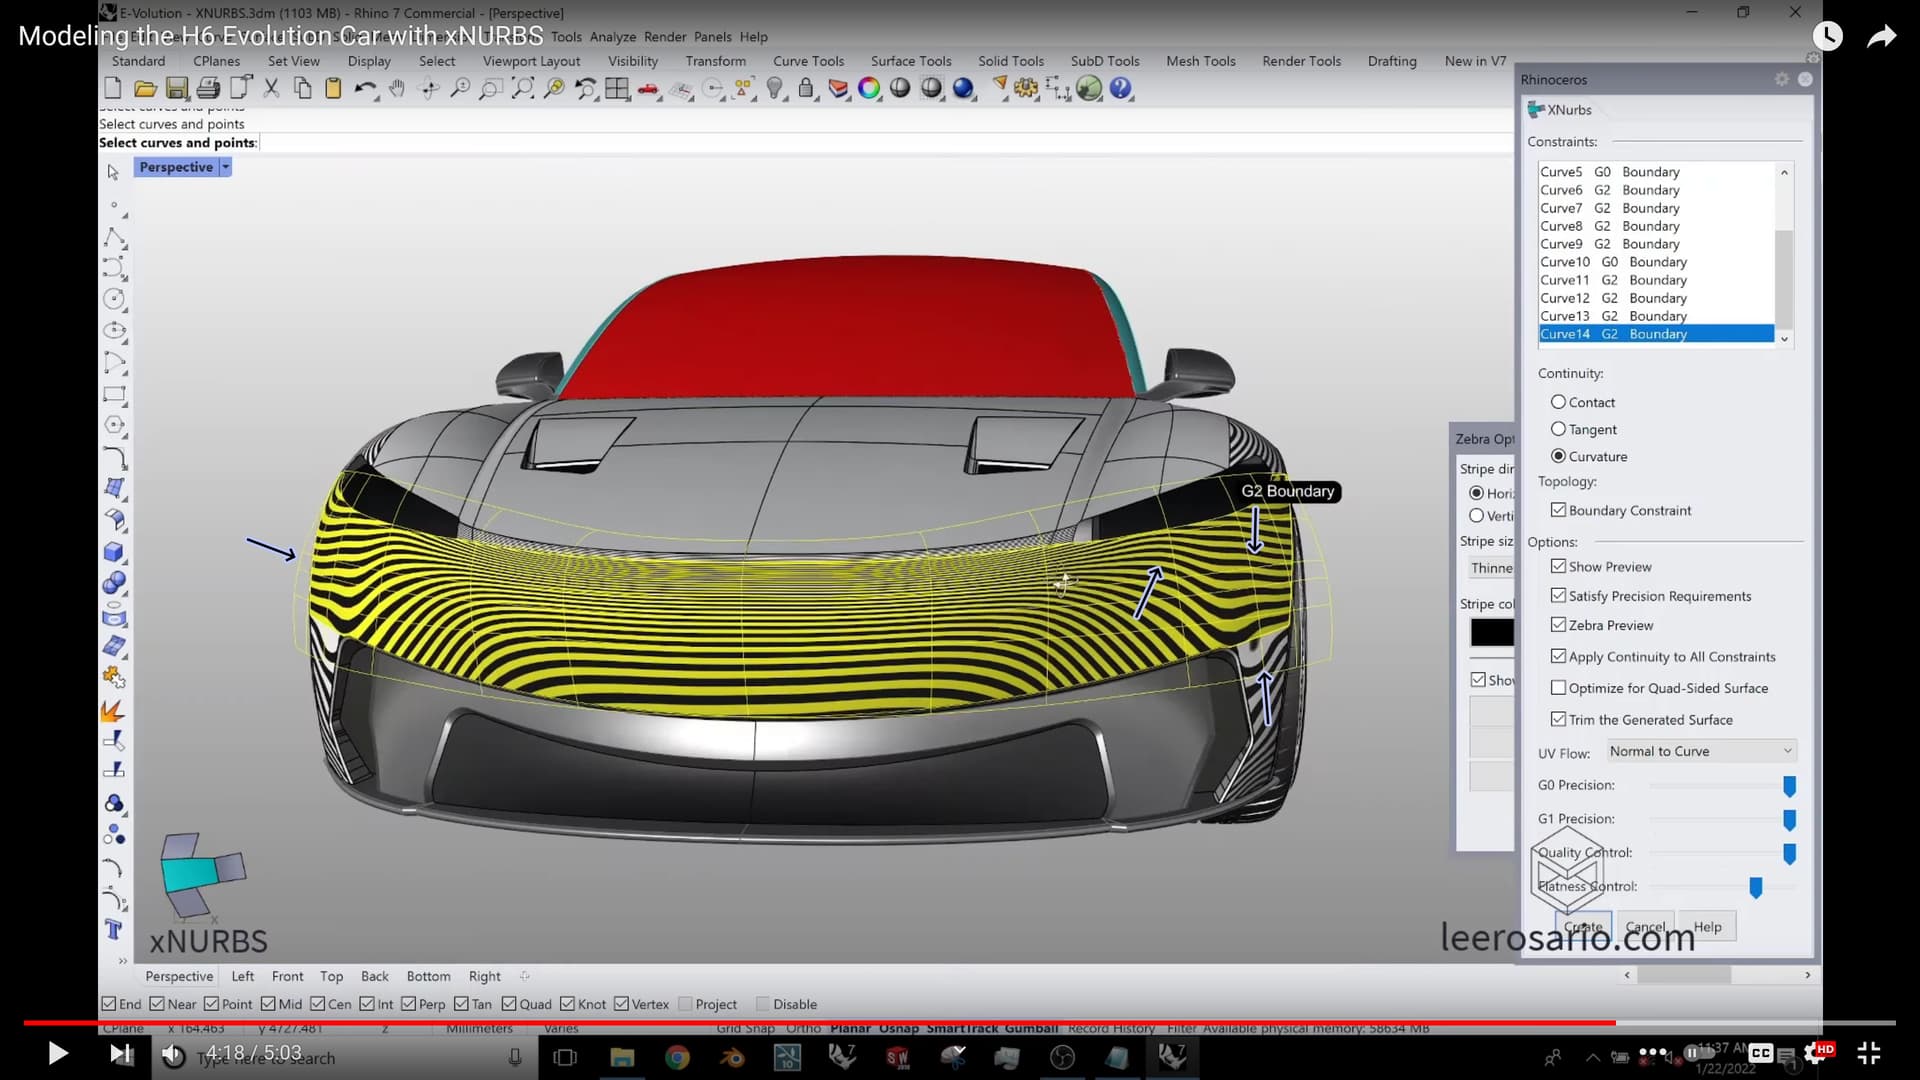Click the Paste clipboard icon
The image size is (1920, 1080).
pos(333,89)
